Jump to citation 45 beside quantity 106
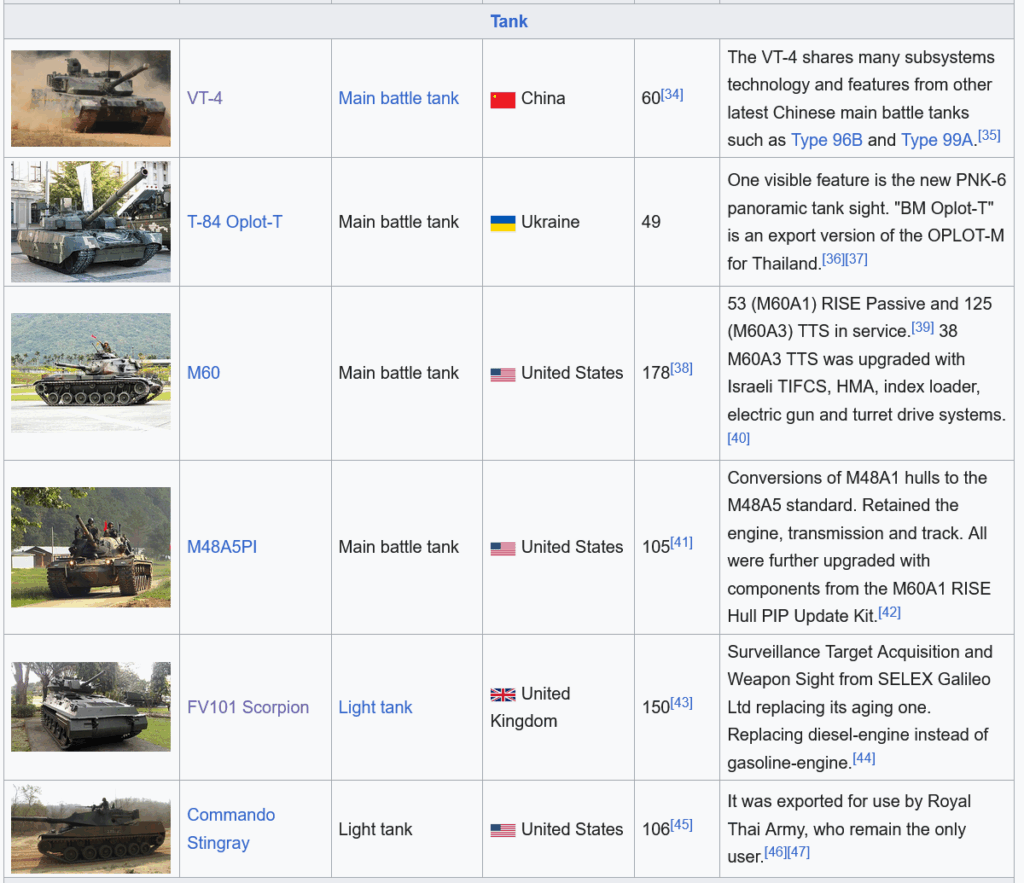This screenshot has width=1024, height=883. click(681, 824)
